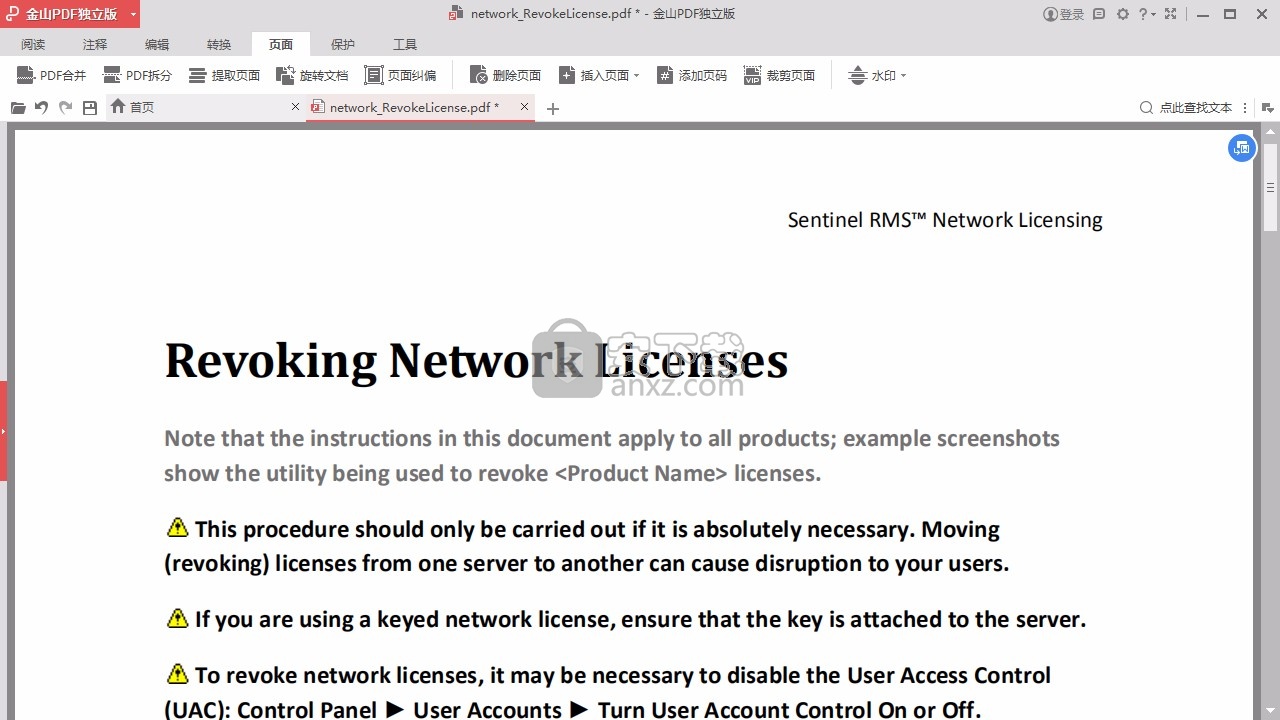Click the save disk icon
The image size is (1280, 720).
pos(90,108)
